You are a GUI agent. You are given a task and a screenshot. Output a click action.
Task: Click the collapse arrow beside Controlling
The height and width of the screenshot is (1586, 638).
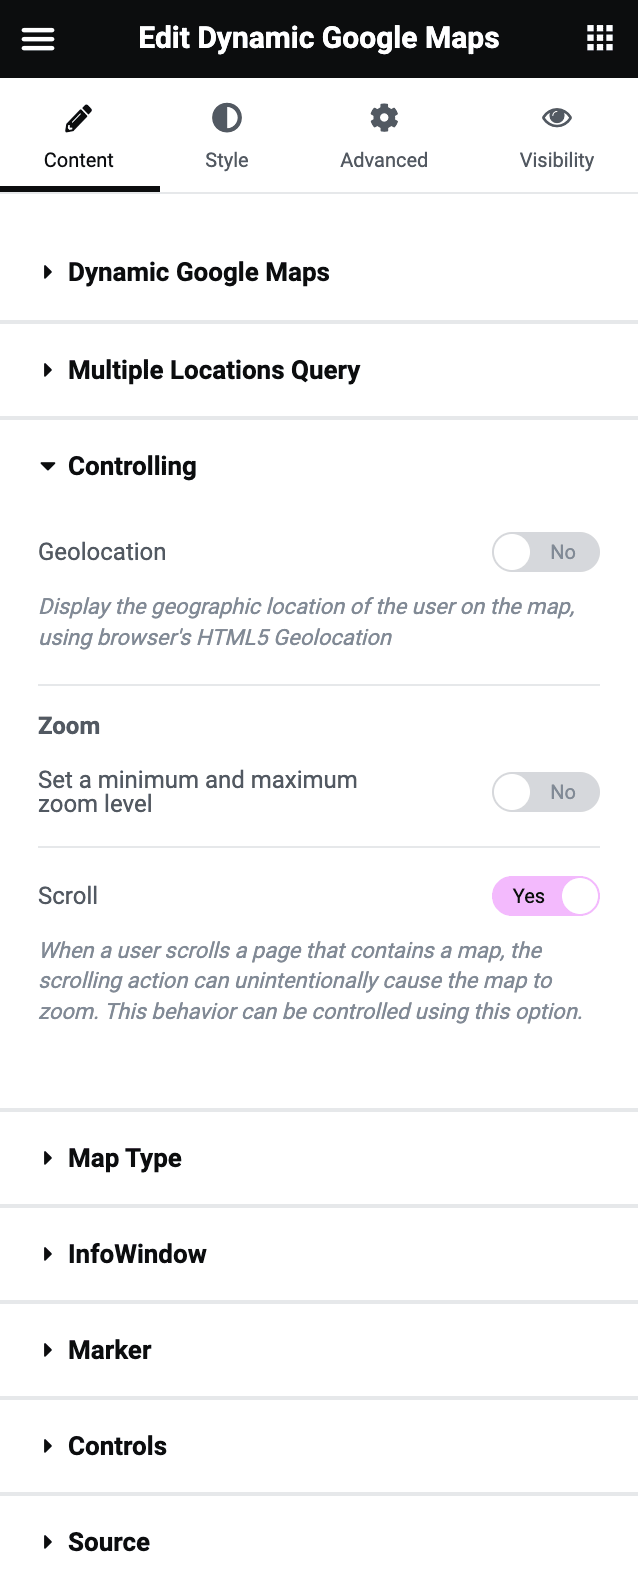tap(47, 465)
